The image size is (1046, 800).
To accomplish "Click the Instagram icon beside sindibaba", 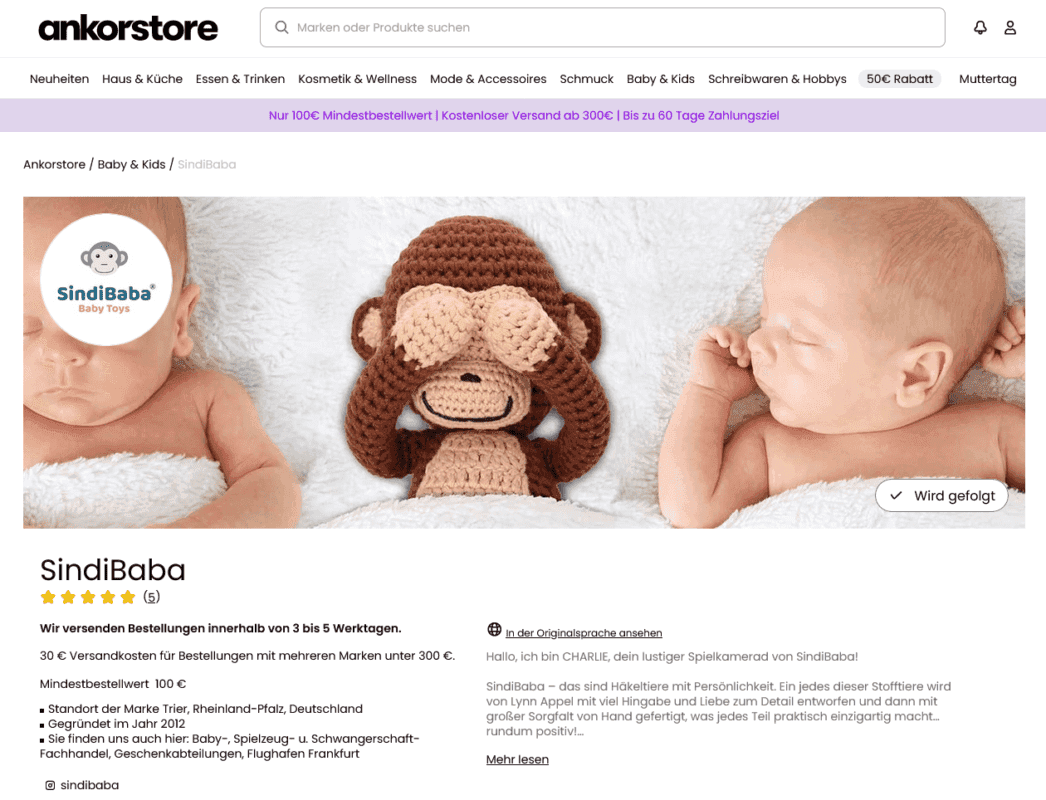I will click(x=50, y=785).
